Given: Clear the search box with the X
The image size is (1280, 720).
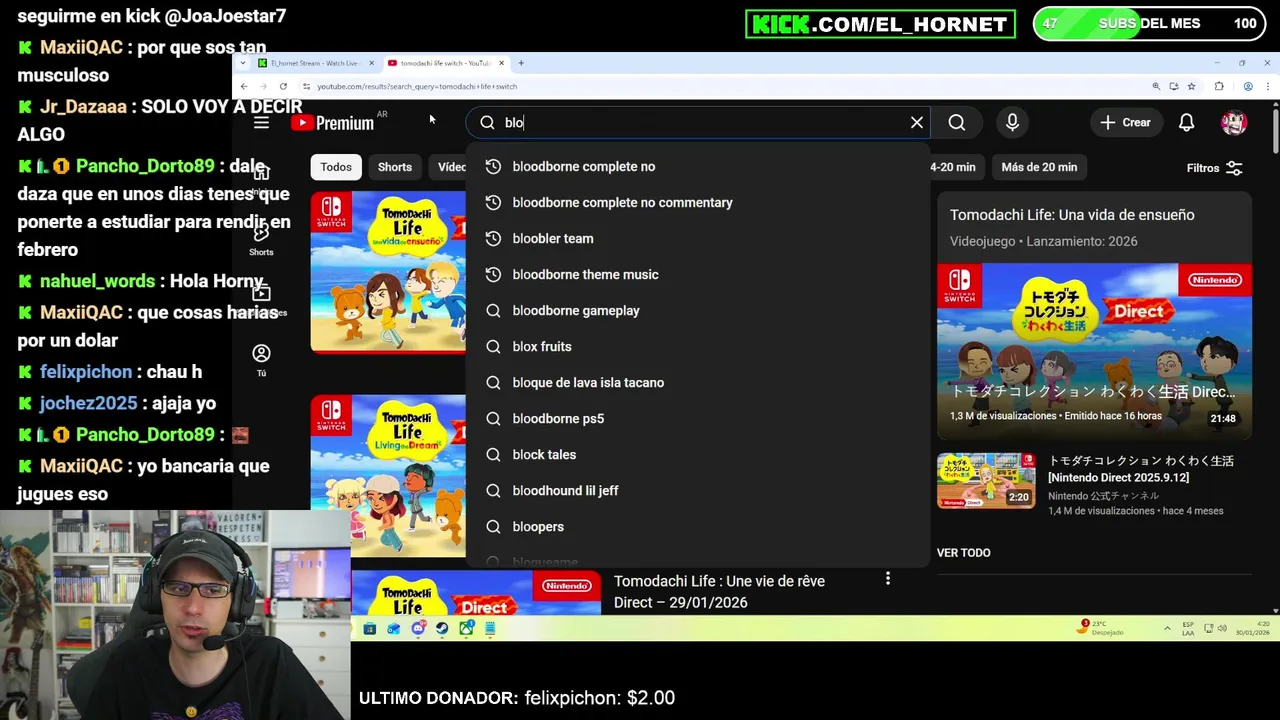Looking at the screenshot, I should [x=917, y=122].
